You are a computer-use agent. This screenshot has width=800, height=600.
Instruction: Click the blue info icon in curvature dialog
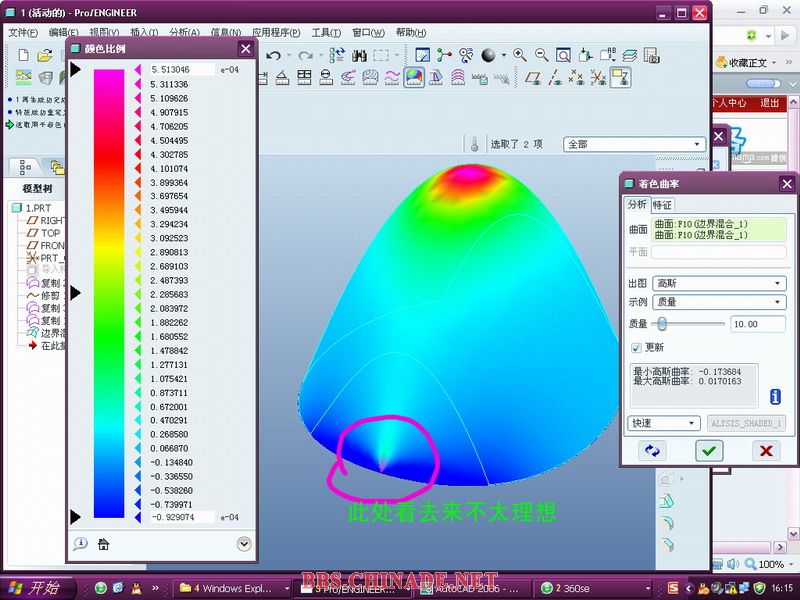[775, 396]
